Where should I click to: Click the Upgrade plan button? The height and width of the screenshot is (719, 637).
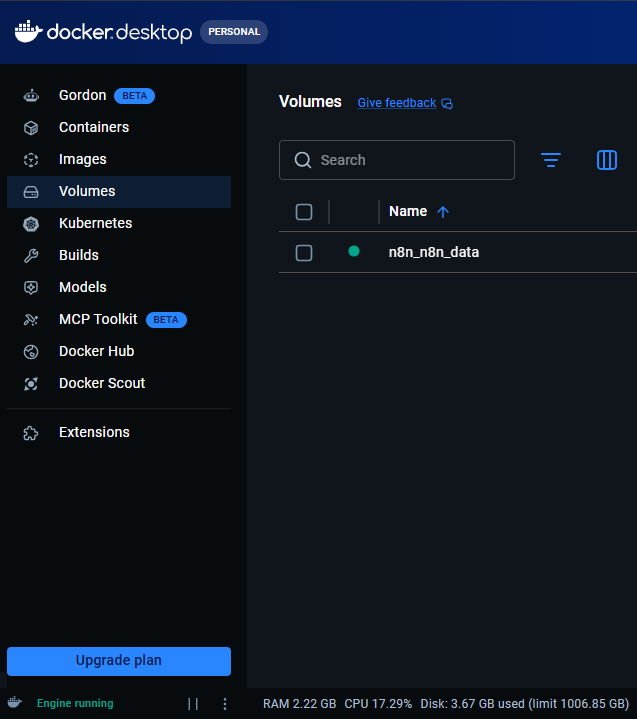119,661
